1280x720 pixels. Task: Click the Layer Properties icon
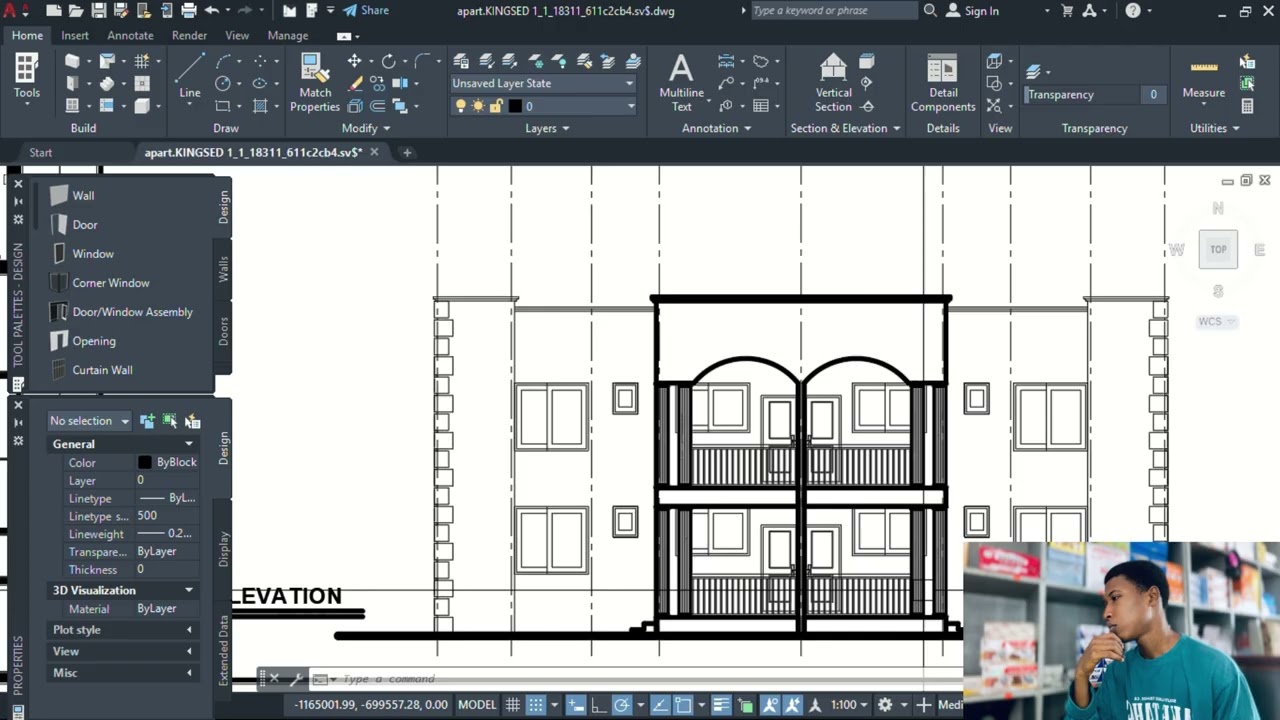point(462,61)
